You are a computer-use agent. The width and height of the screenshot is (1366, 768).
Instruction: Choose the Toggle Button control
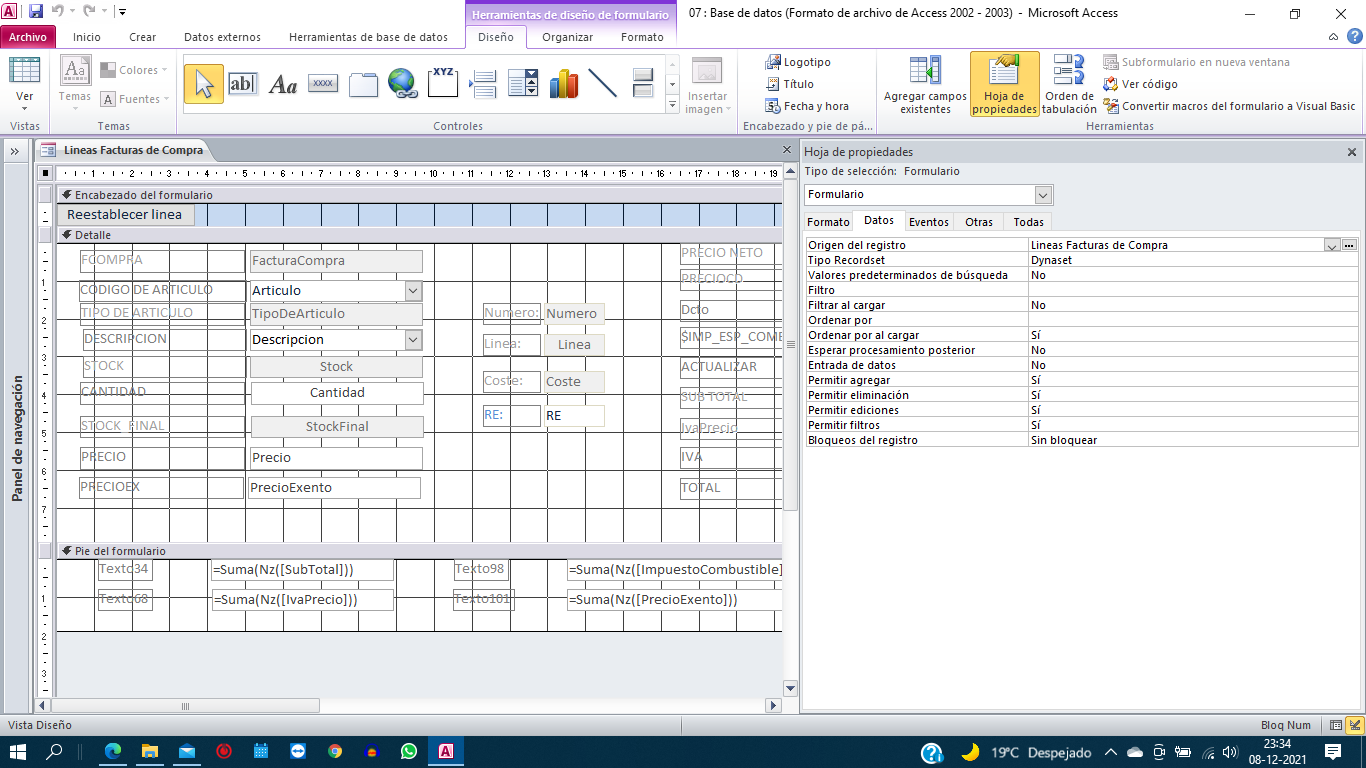[643, 83]
